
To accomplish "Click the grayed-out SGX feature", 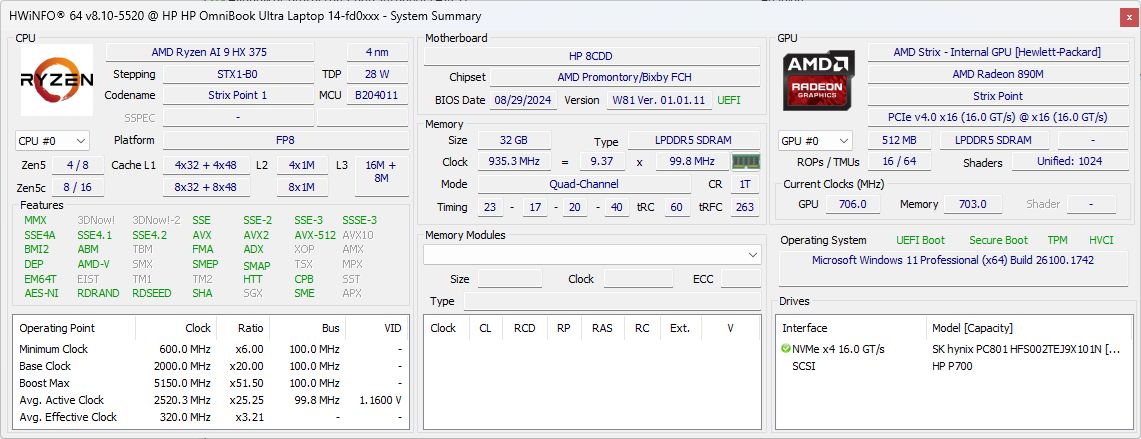I will tap(254, 293).
